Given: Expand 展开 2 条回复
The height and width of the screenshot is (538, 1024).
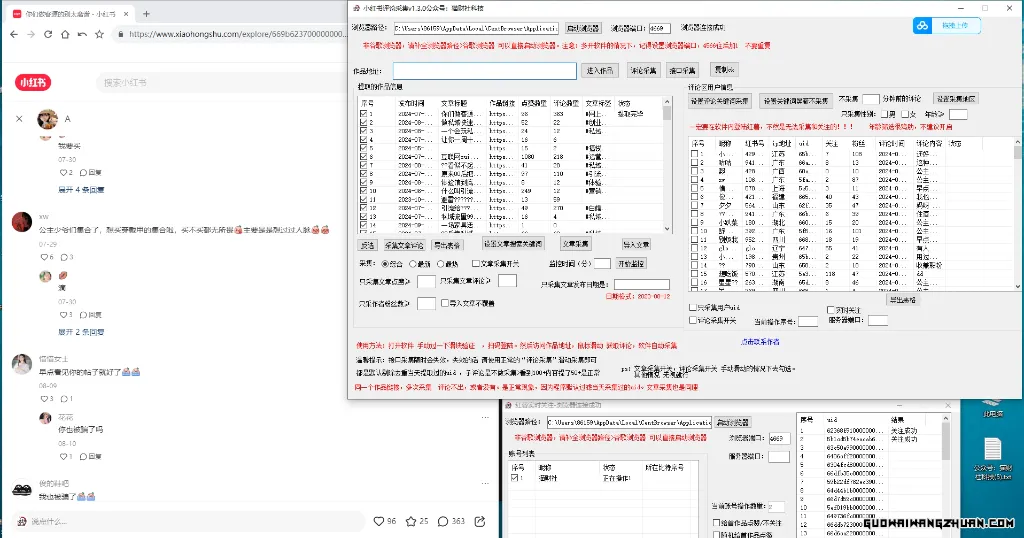Looking at the screenshot, I should (x=81, y=332).
